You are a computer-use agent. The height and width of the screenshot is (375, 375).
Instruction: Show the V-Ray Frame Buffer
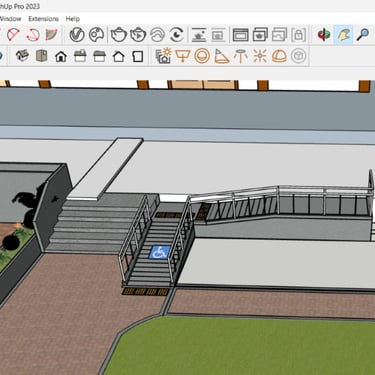(240, 35)
